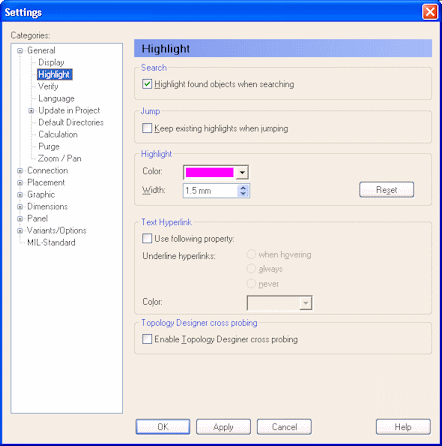Click the Reset button

pyautogui.click(x=387, y=190)
